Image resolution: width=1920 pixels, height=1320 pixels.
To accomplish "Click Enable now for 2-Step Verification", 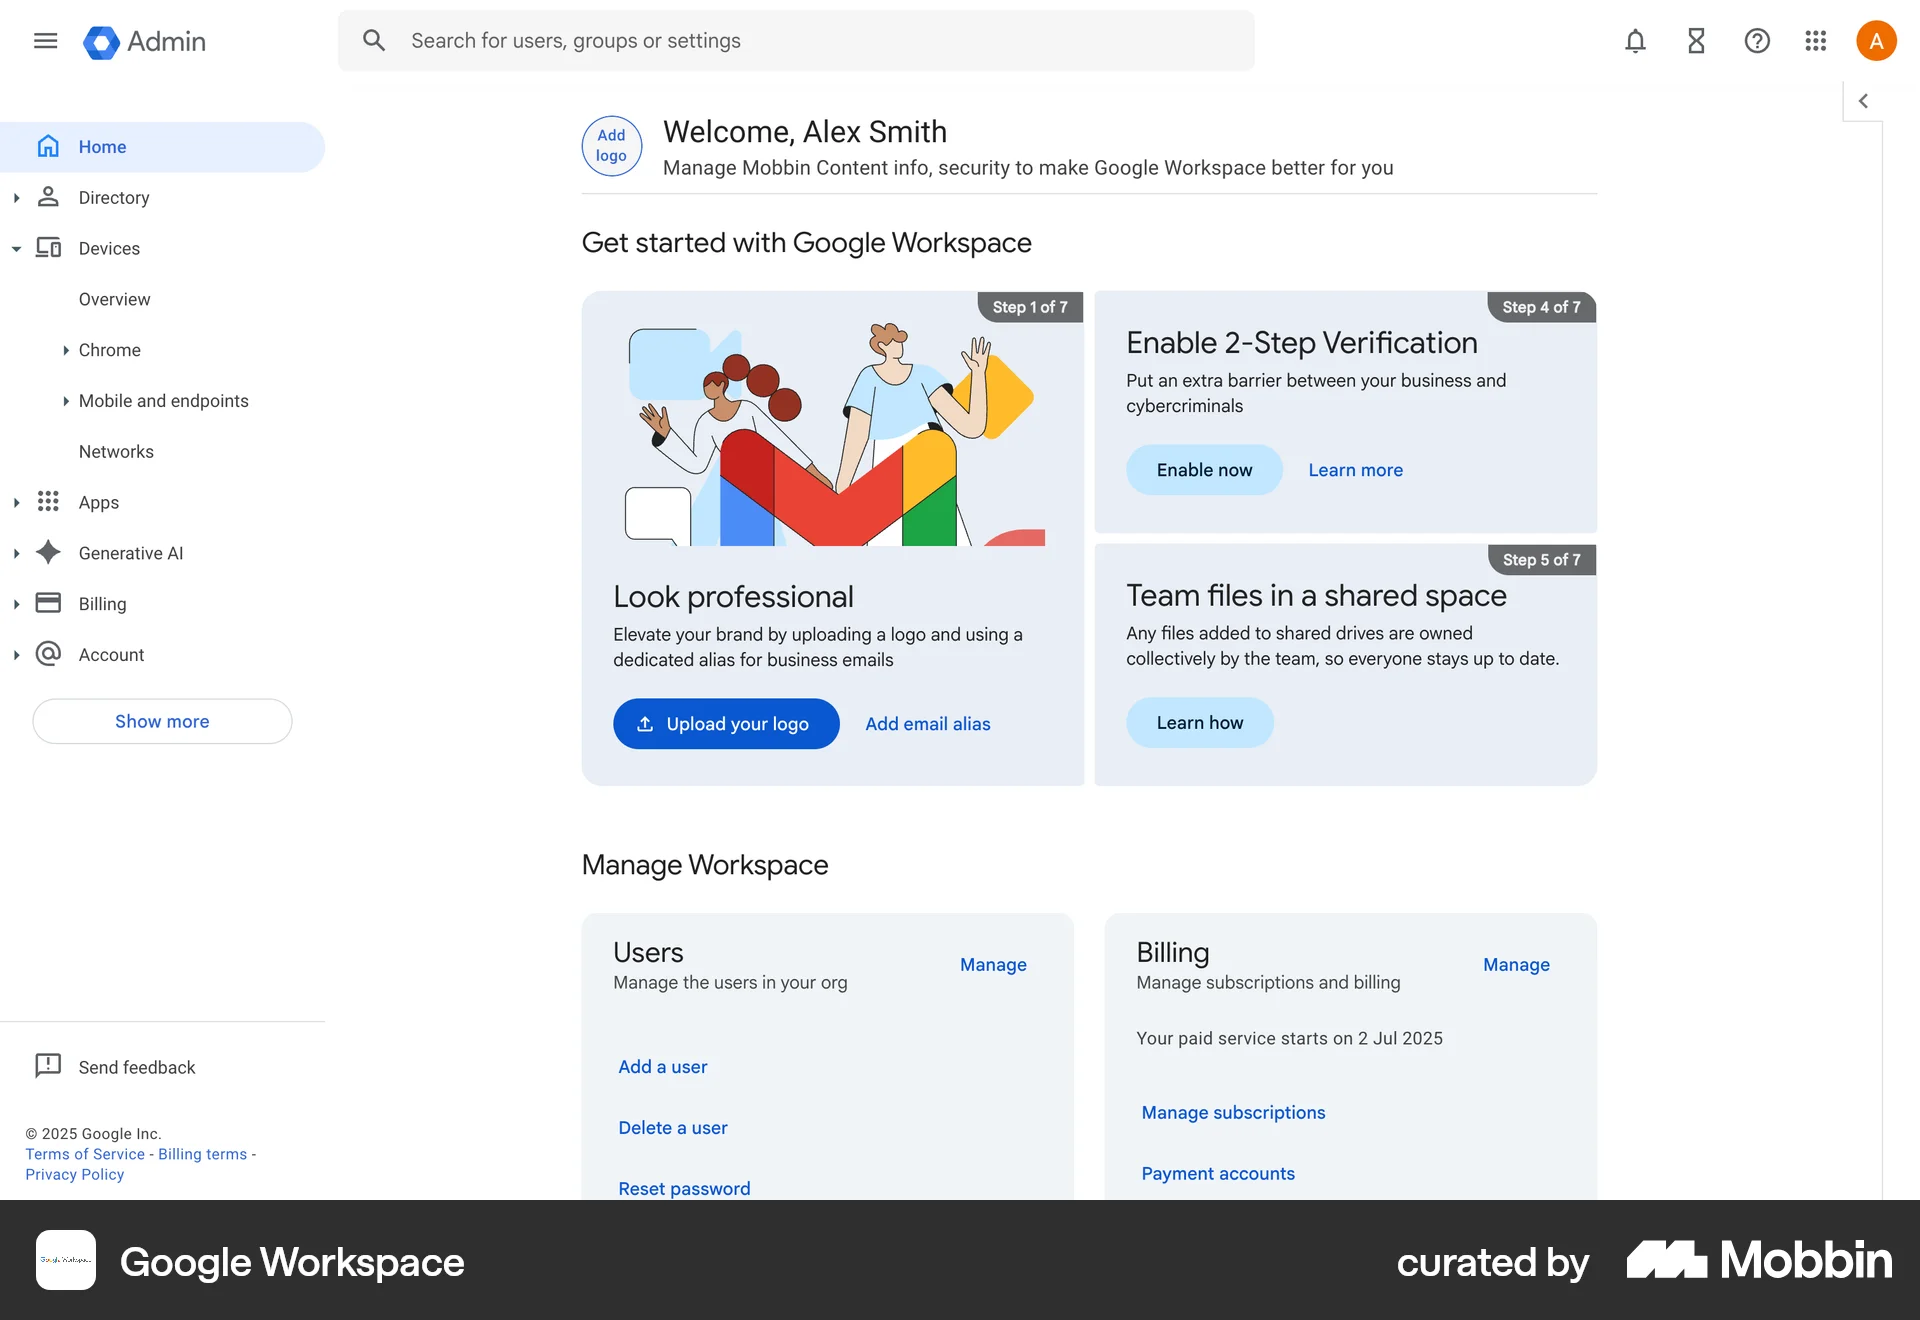I will (1204, 469).
